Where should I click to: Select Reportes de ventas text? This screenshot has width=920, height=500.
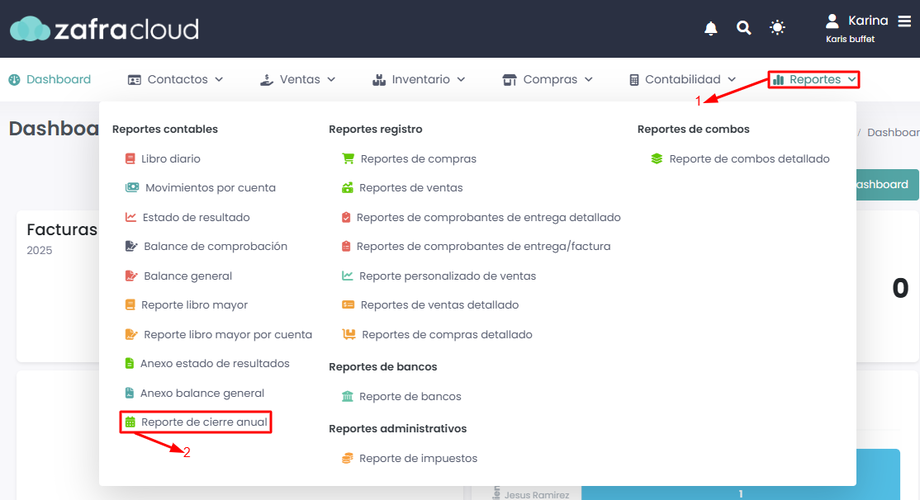point(411,188)
